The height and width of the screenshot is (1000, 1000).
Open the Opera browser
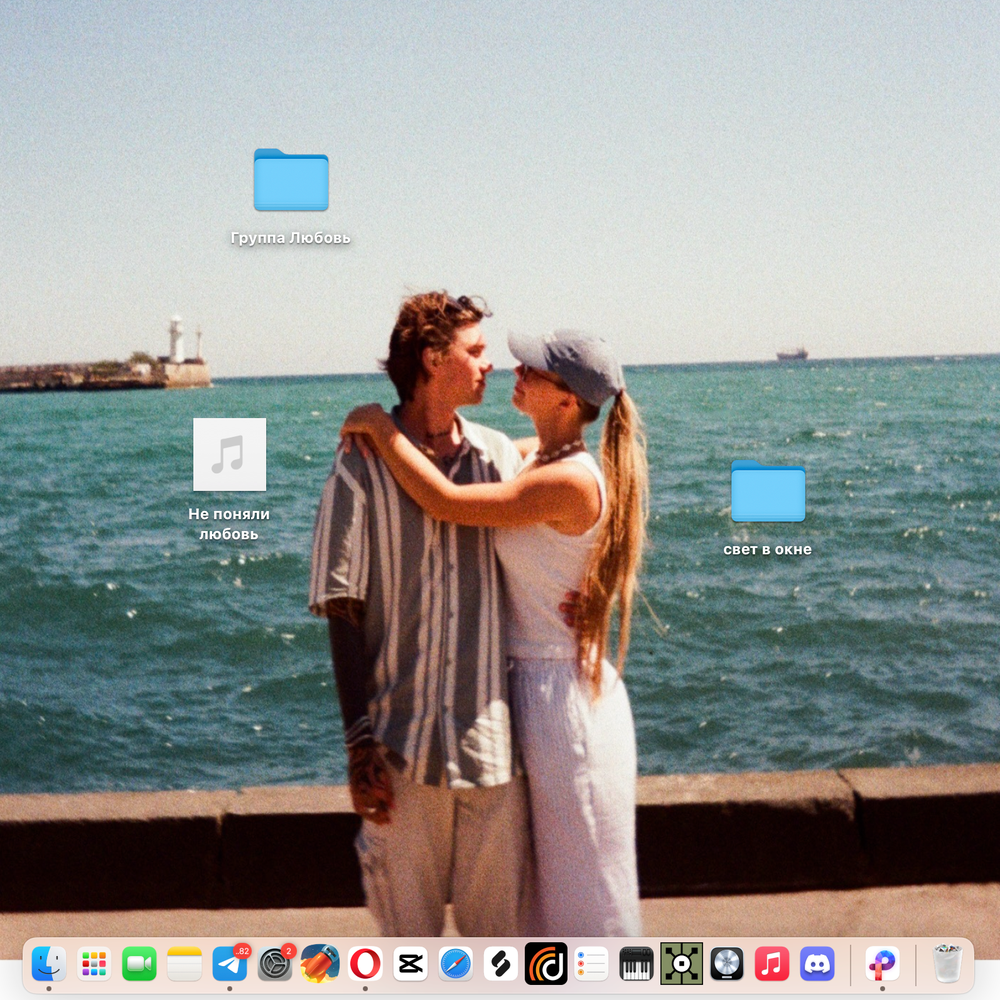coord(365,964)
